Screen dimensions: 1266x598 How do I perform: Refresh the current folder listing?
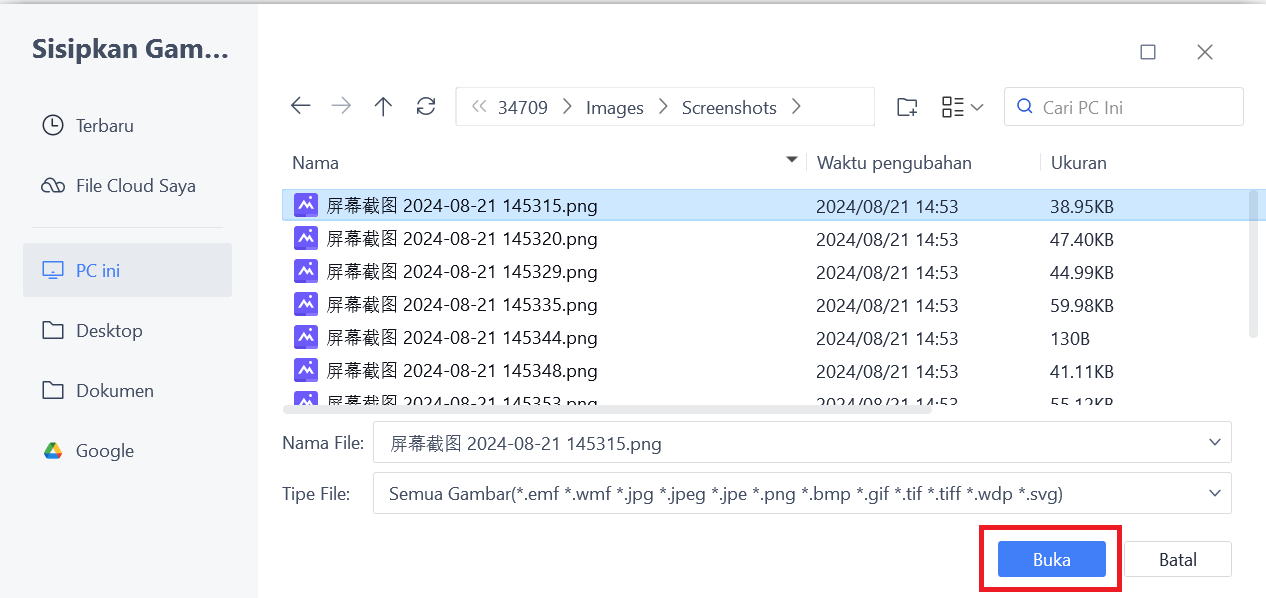click(x=426, y=106)
